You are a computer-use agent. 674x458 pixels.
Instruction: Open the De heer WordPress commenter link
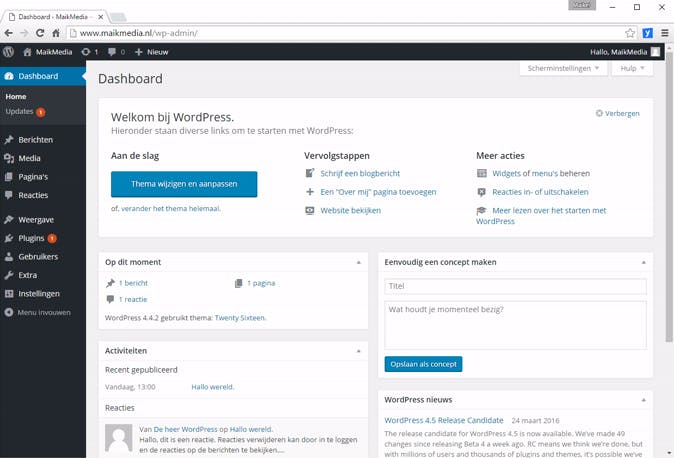185,429
